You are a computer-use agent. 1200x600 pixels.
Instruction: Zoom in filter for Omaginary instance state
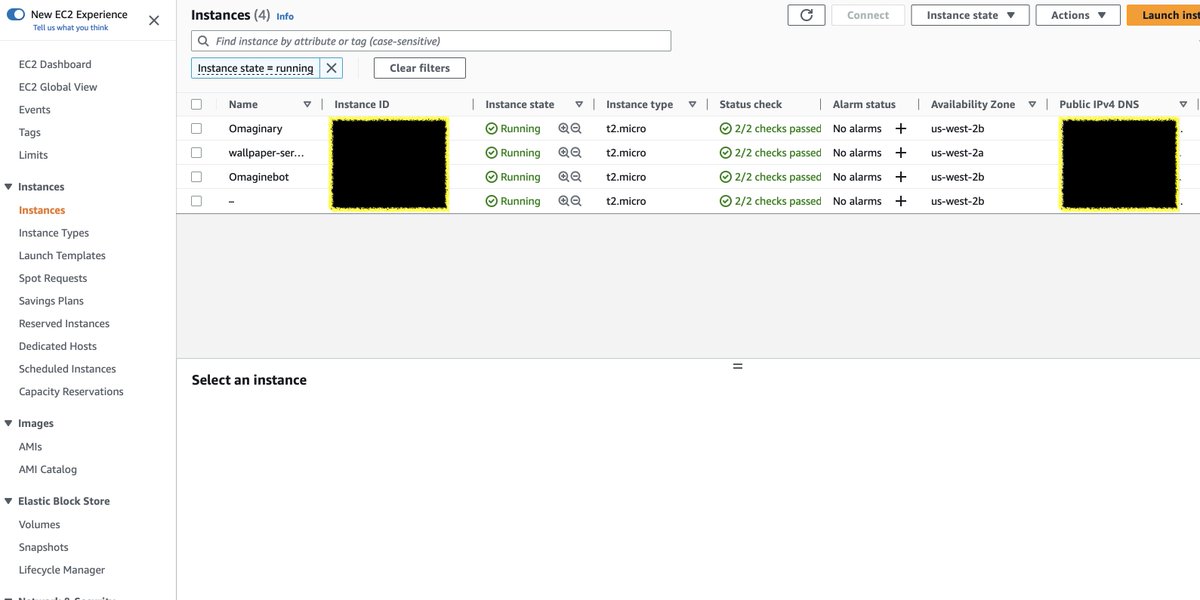(564, 129)
